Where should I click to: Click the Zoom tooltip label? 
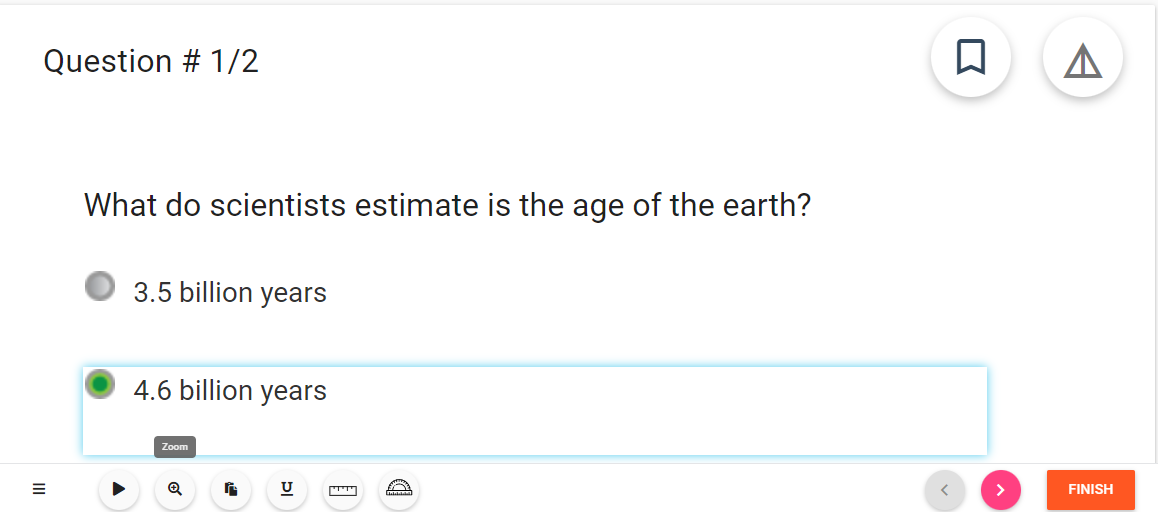(175, 447)
